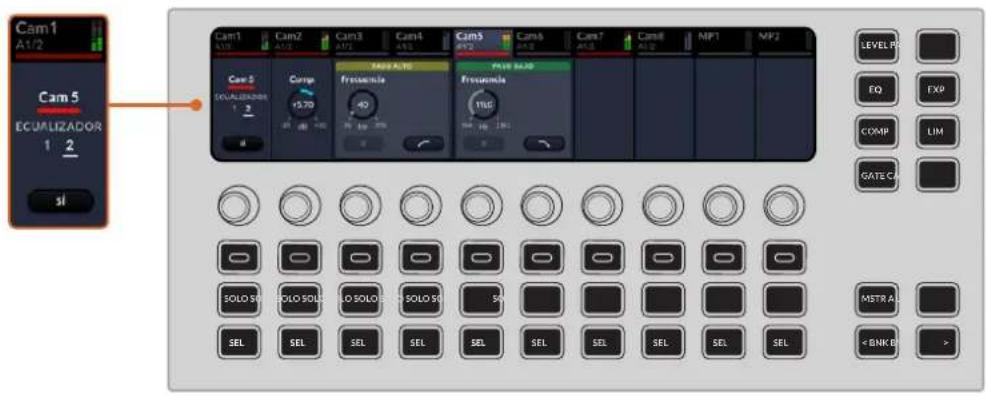Hit the oval-icon button in the MP1 column

click(722, 258)
